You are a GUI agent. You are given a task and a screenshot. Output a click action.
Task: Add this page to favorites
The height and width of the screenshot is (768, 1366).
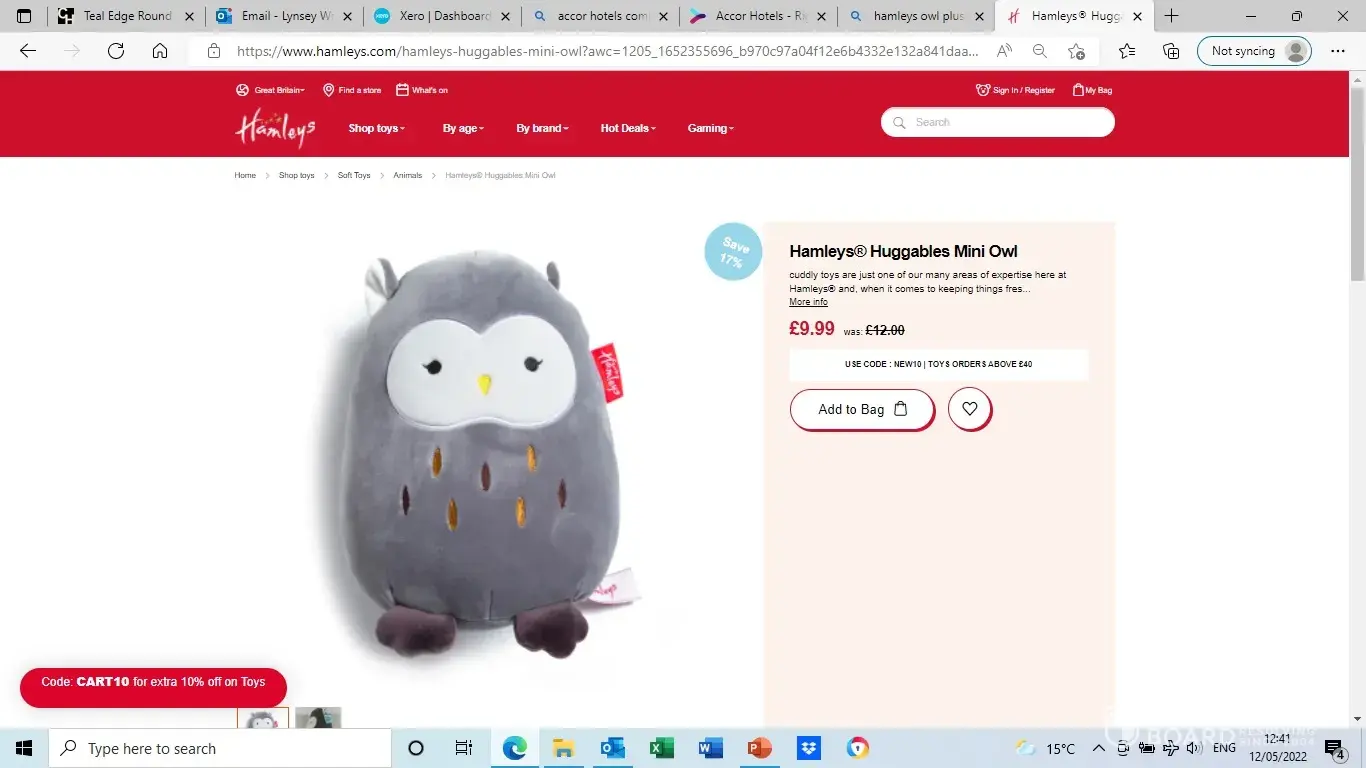(1076, 51)
